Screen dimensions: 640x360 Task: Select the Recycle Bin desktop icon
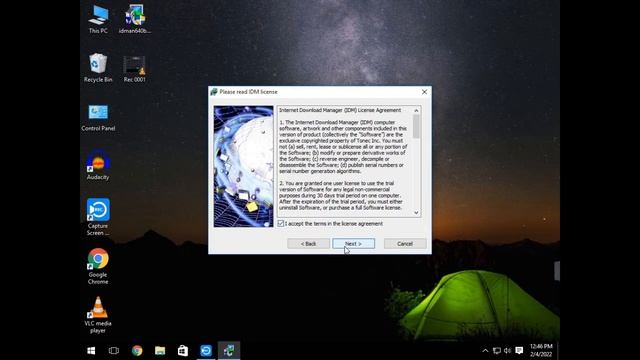coord(98,68)
